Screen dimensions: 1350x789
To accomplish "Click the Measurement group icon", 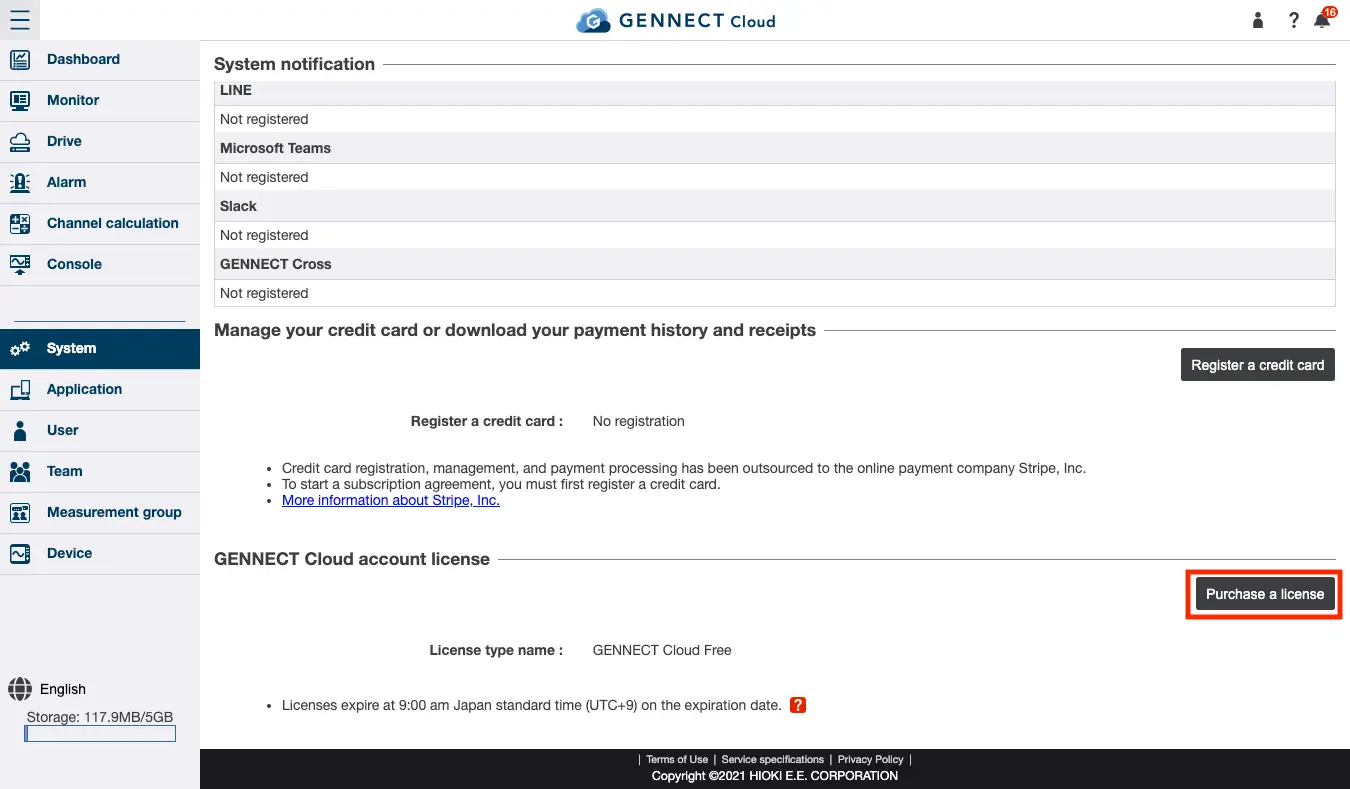I will pos(20,513).
